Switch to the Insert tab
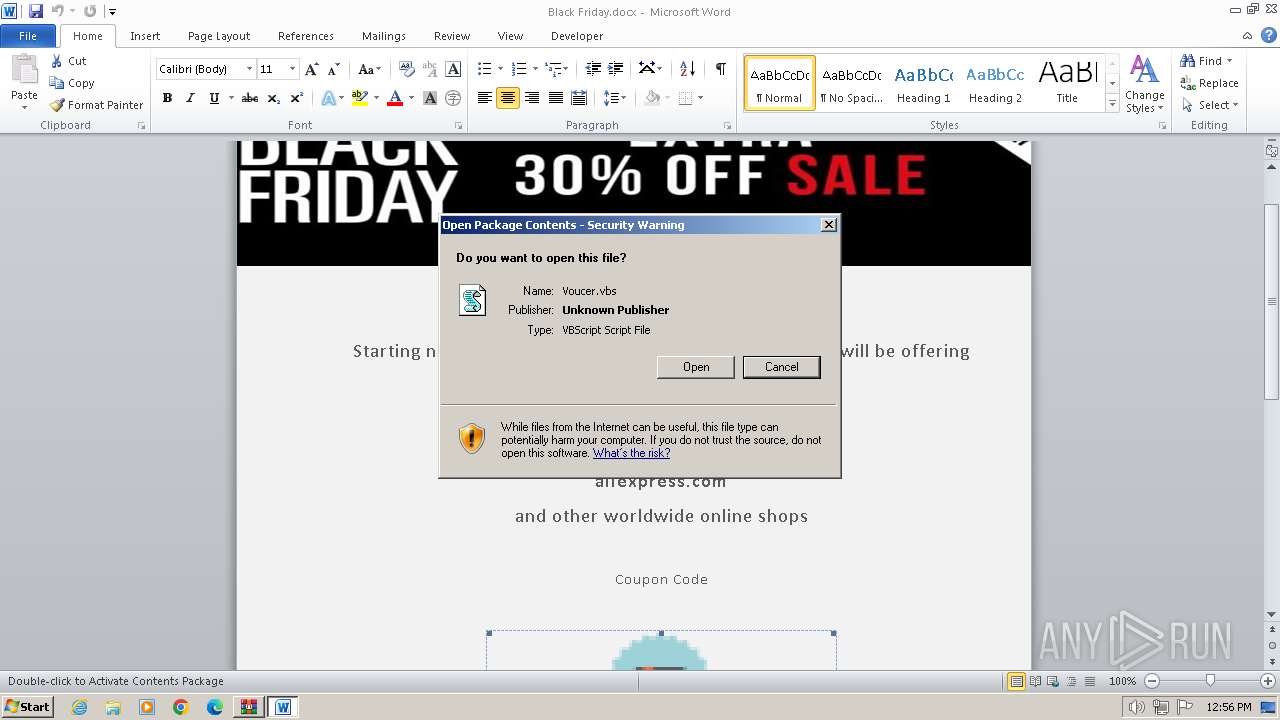1280x720 pixels. click(145, 36)
